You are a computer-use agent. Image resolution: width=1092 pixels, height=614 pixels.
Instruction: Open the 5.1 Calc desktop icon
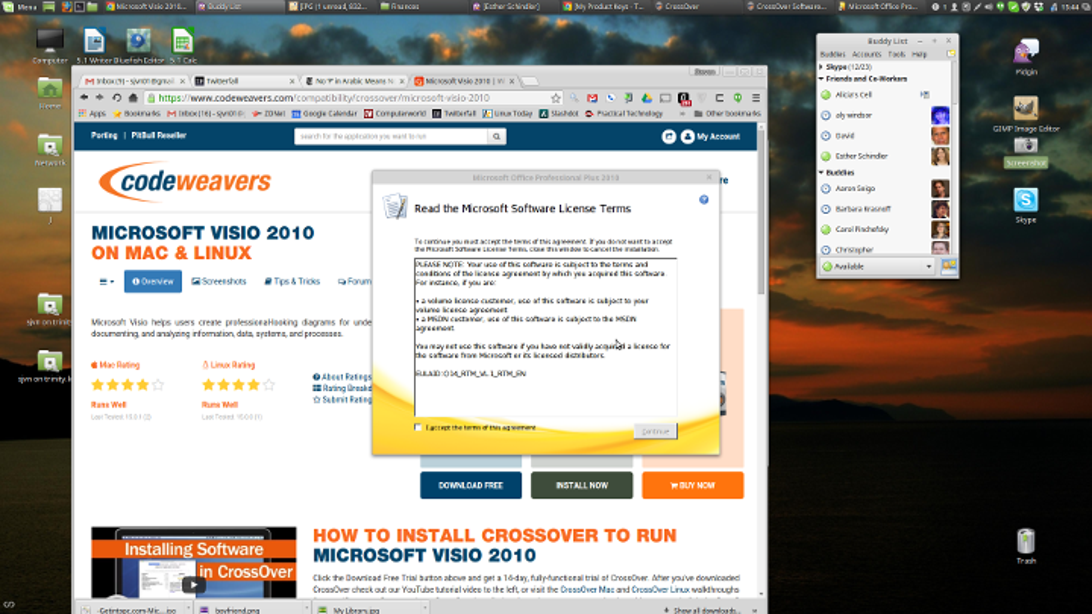(182, 46)
